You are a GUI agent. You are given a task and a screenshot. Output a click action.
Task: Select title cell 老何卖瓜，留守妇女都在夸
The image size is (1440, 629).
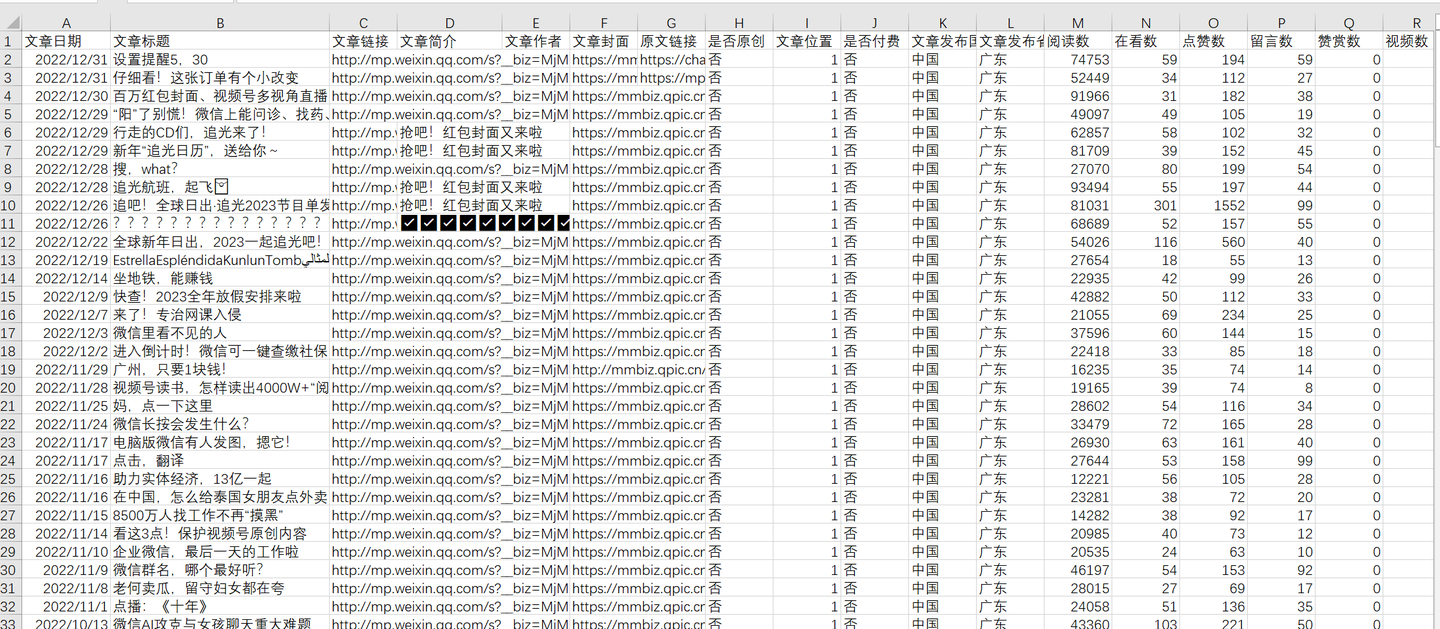[x=220, y=588]
